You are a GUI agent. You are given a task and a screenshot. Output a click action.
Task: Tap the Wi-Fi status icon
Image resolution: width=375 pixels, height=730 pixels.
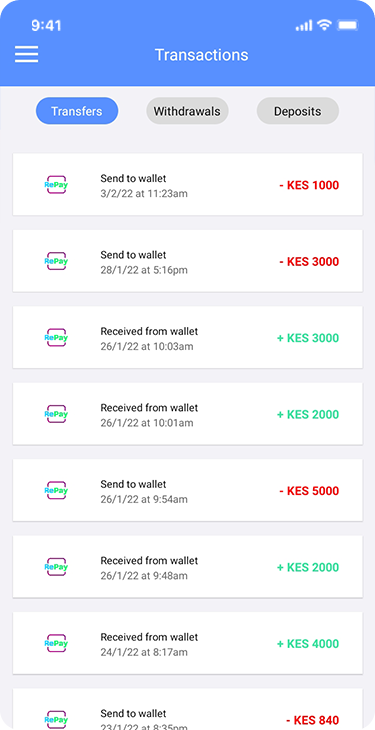(x=324, y=25)
